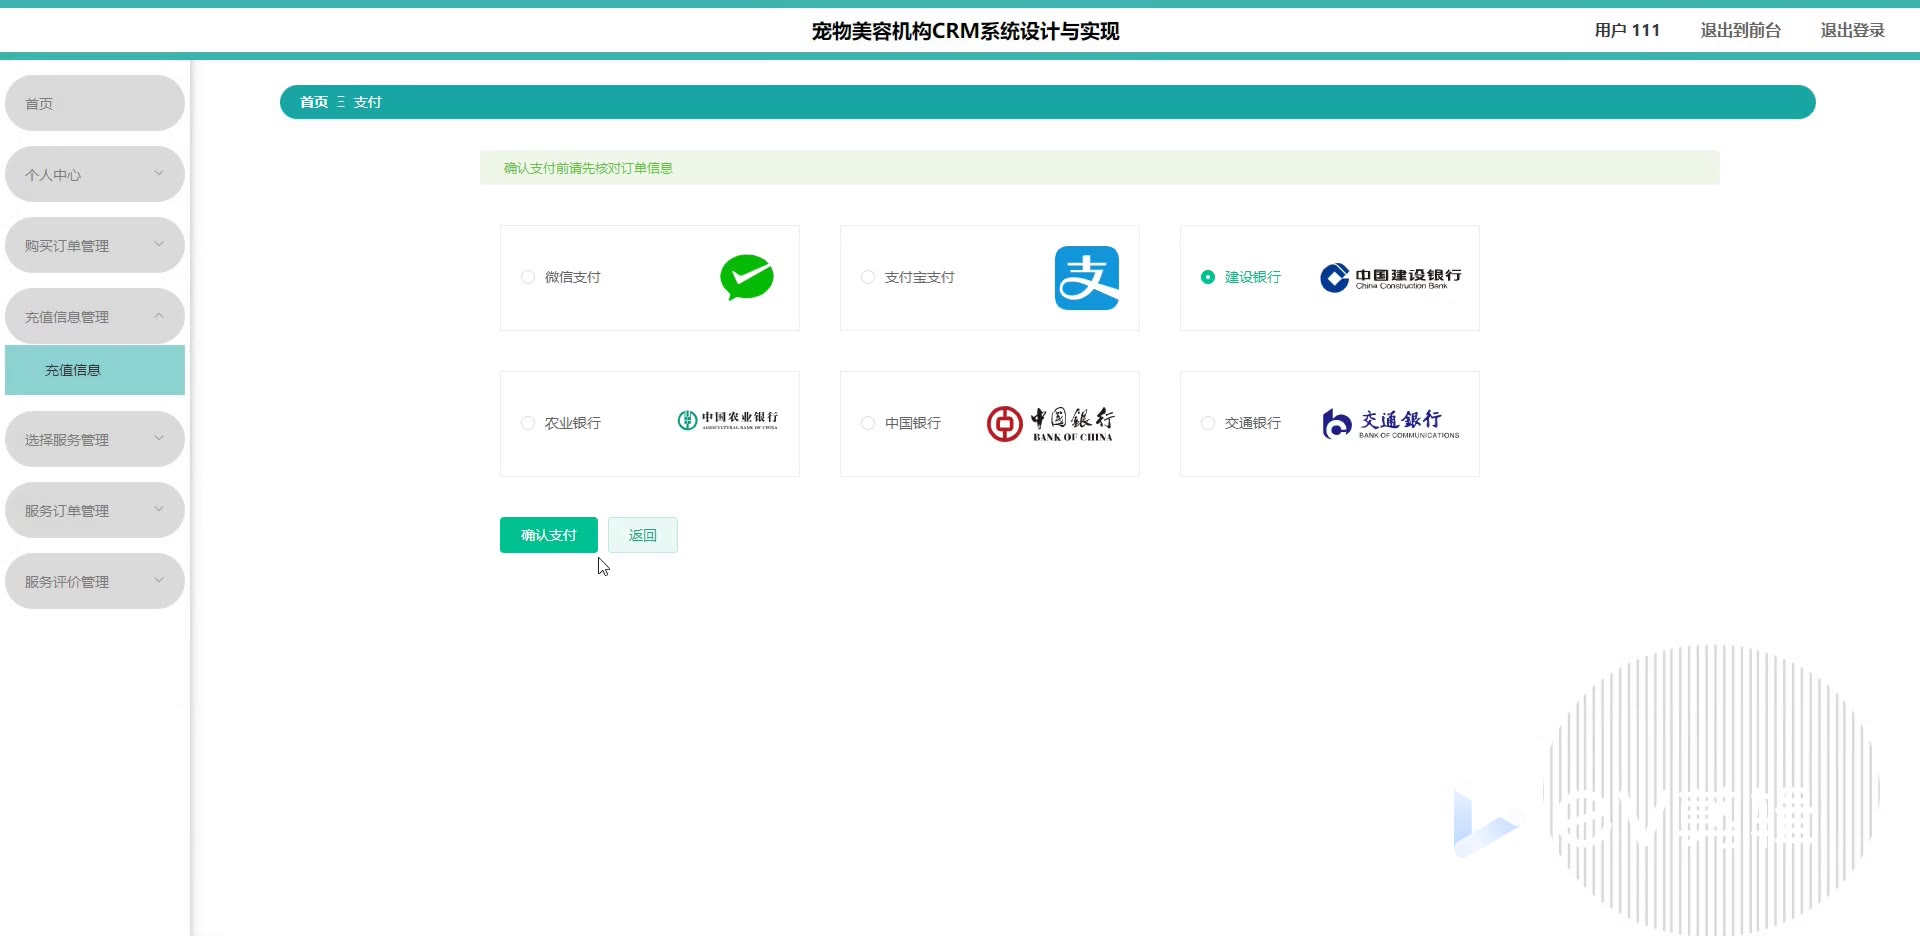
Task: Click the Agricultural Bank of China logo
Action: pos(728,420)
